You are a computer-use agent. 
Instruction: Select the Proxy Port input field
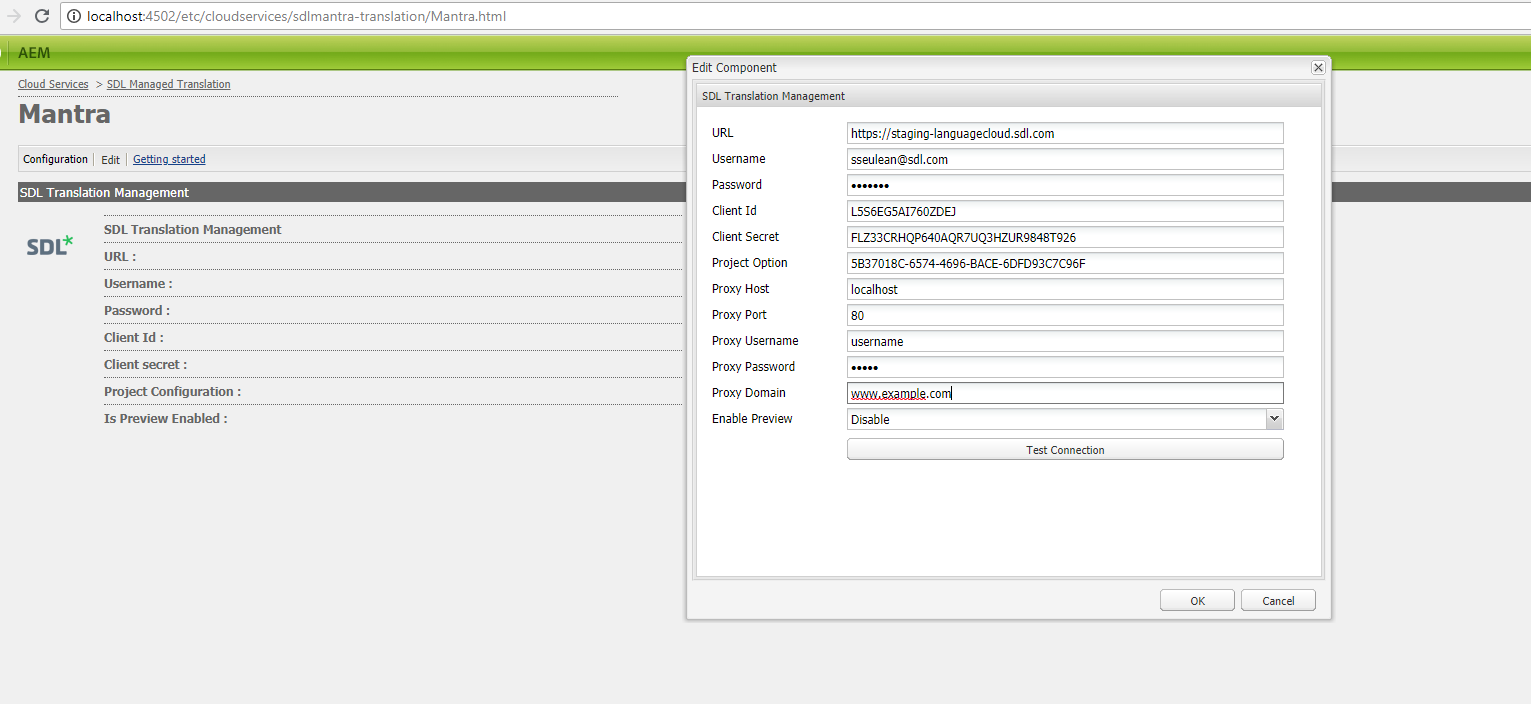pos(1064,315)
